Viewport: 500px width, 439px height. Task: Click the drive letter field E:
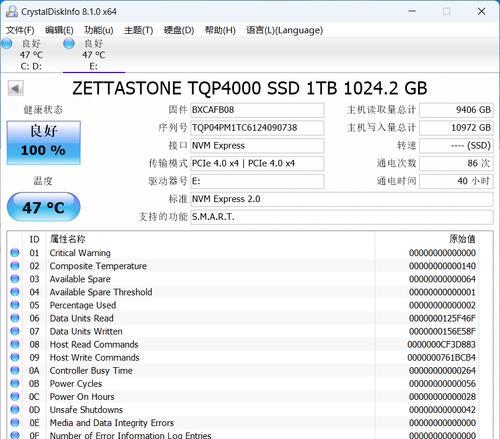[x=257, y=181]
